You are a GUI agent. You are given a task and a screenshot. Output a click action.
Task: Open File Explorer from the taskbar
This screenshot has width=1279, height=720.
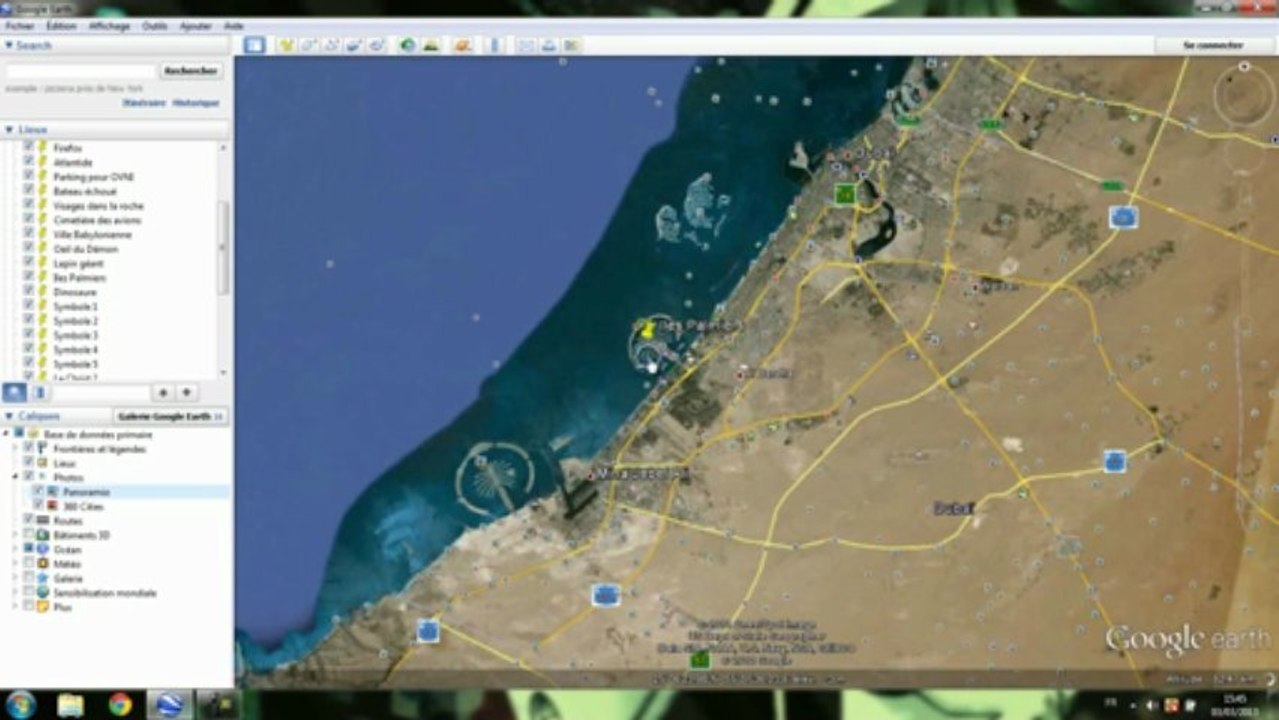(x=70, y=704)
